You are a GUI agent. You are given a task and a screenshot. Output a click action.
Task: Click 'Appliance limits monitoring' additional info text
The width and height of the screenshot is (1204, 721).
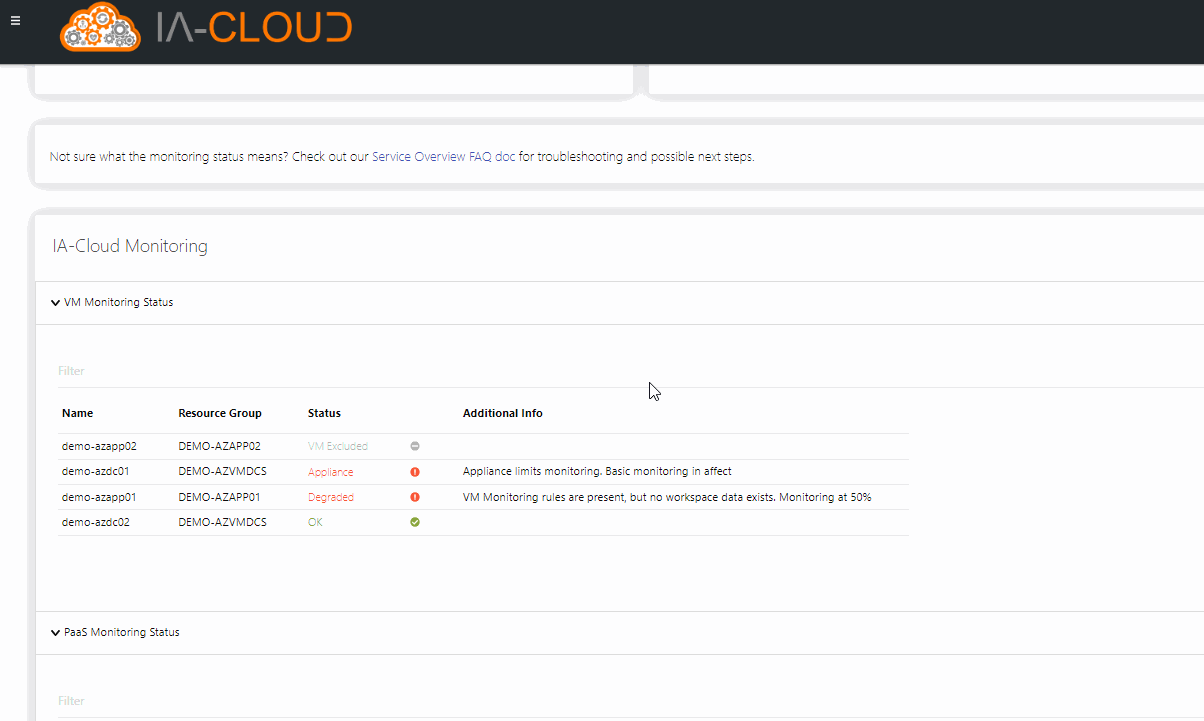click(x=598, y=472)
